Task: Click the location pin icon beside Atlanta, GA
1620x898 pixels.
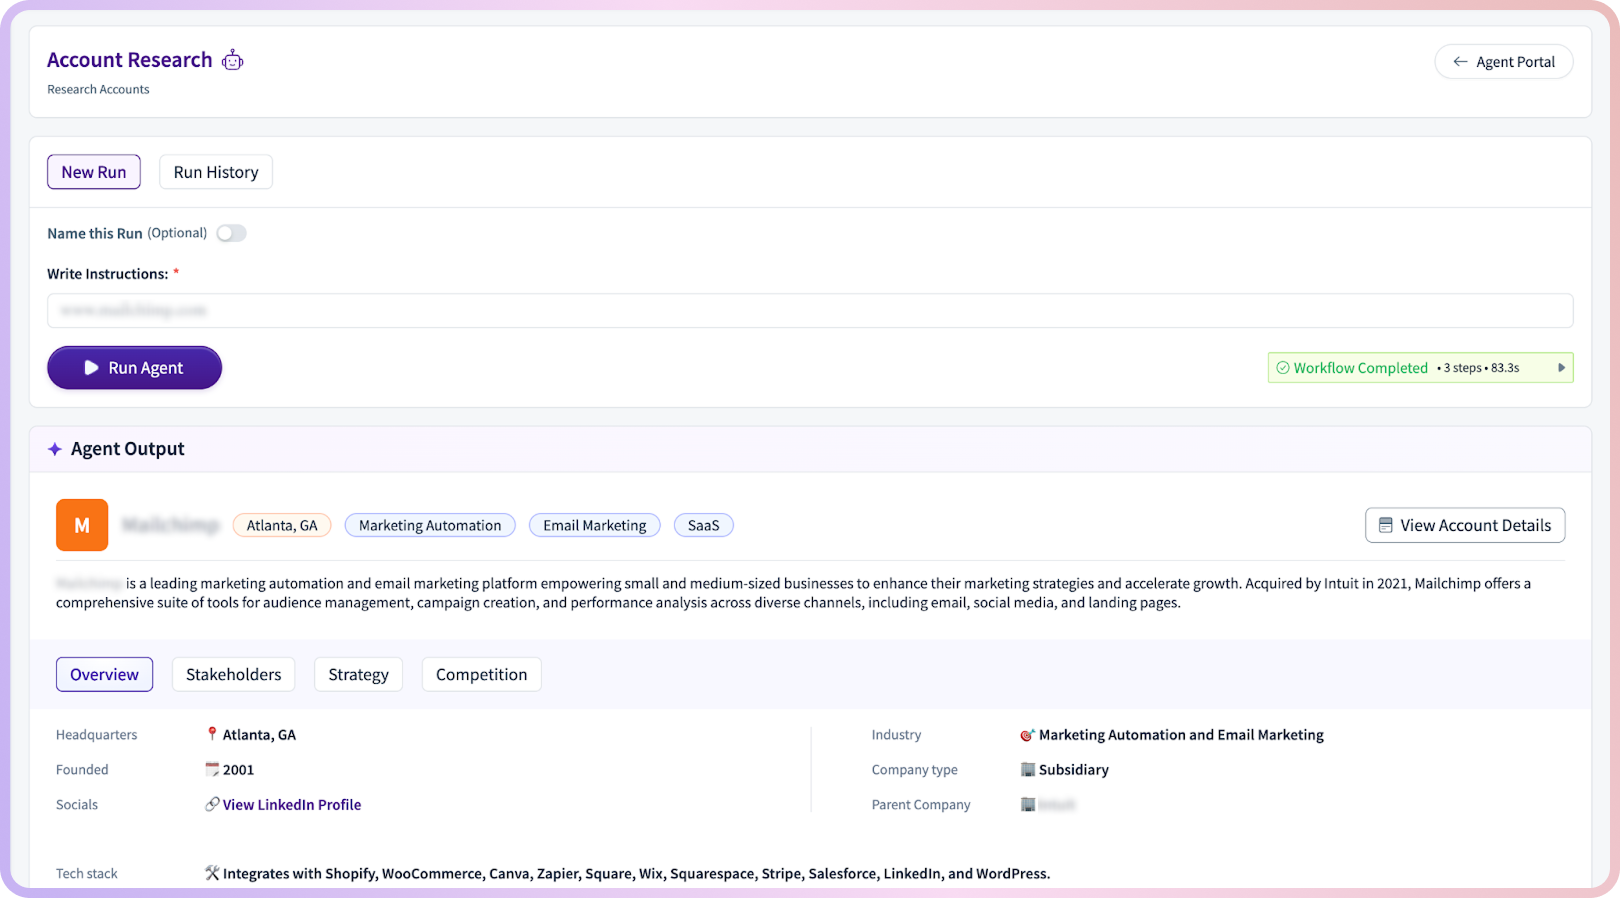Action: tap(212, 734)
